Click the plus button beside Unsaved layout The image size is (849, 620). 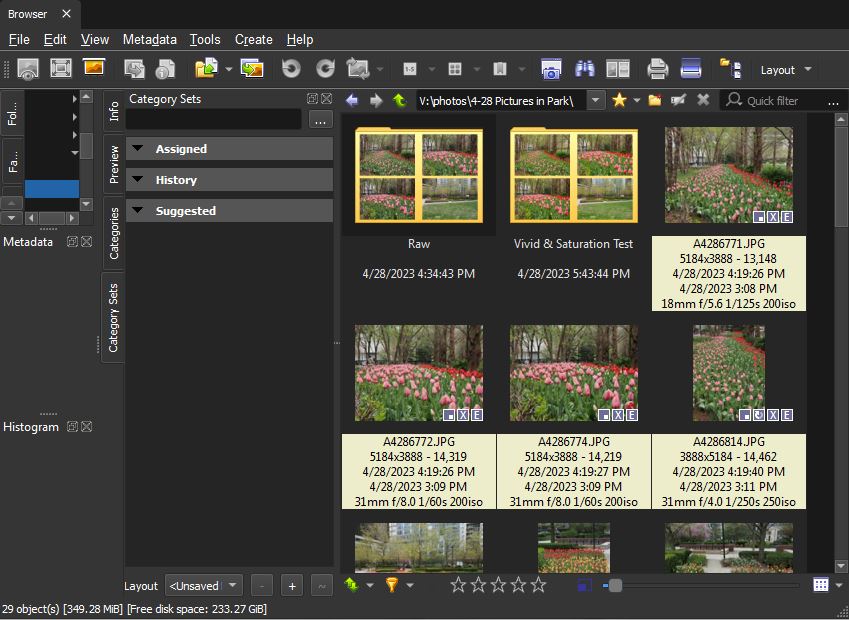coord(292,586)
